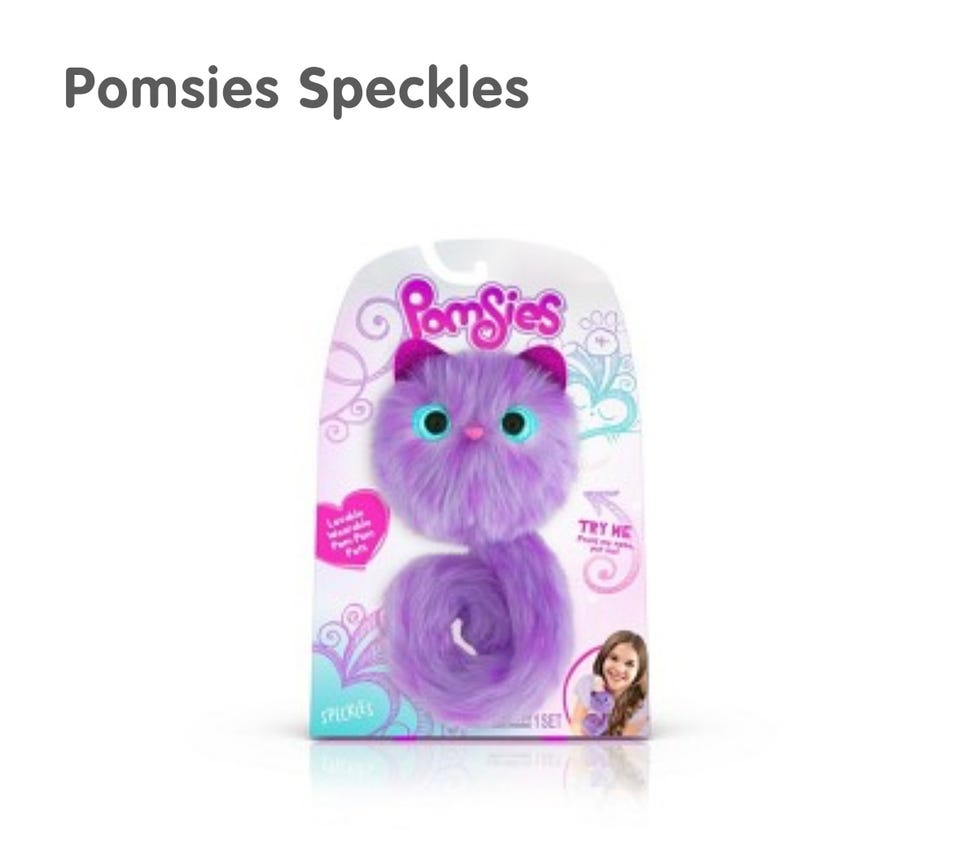Click the SPECKLES name label on teal heart
This screenshot has width=960, height=848.
click(x=347, y=713)
